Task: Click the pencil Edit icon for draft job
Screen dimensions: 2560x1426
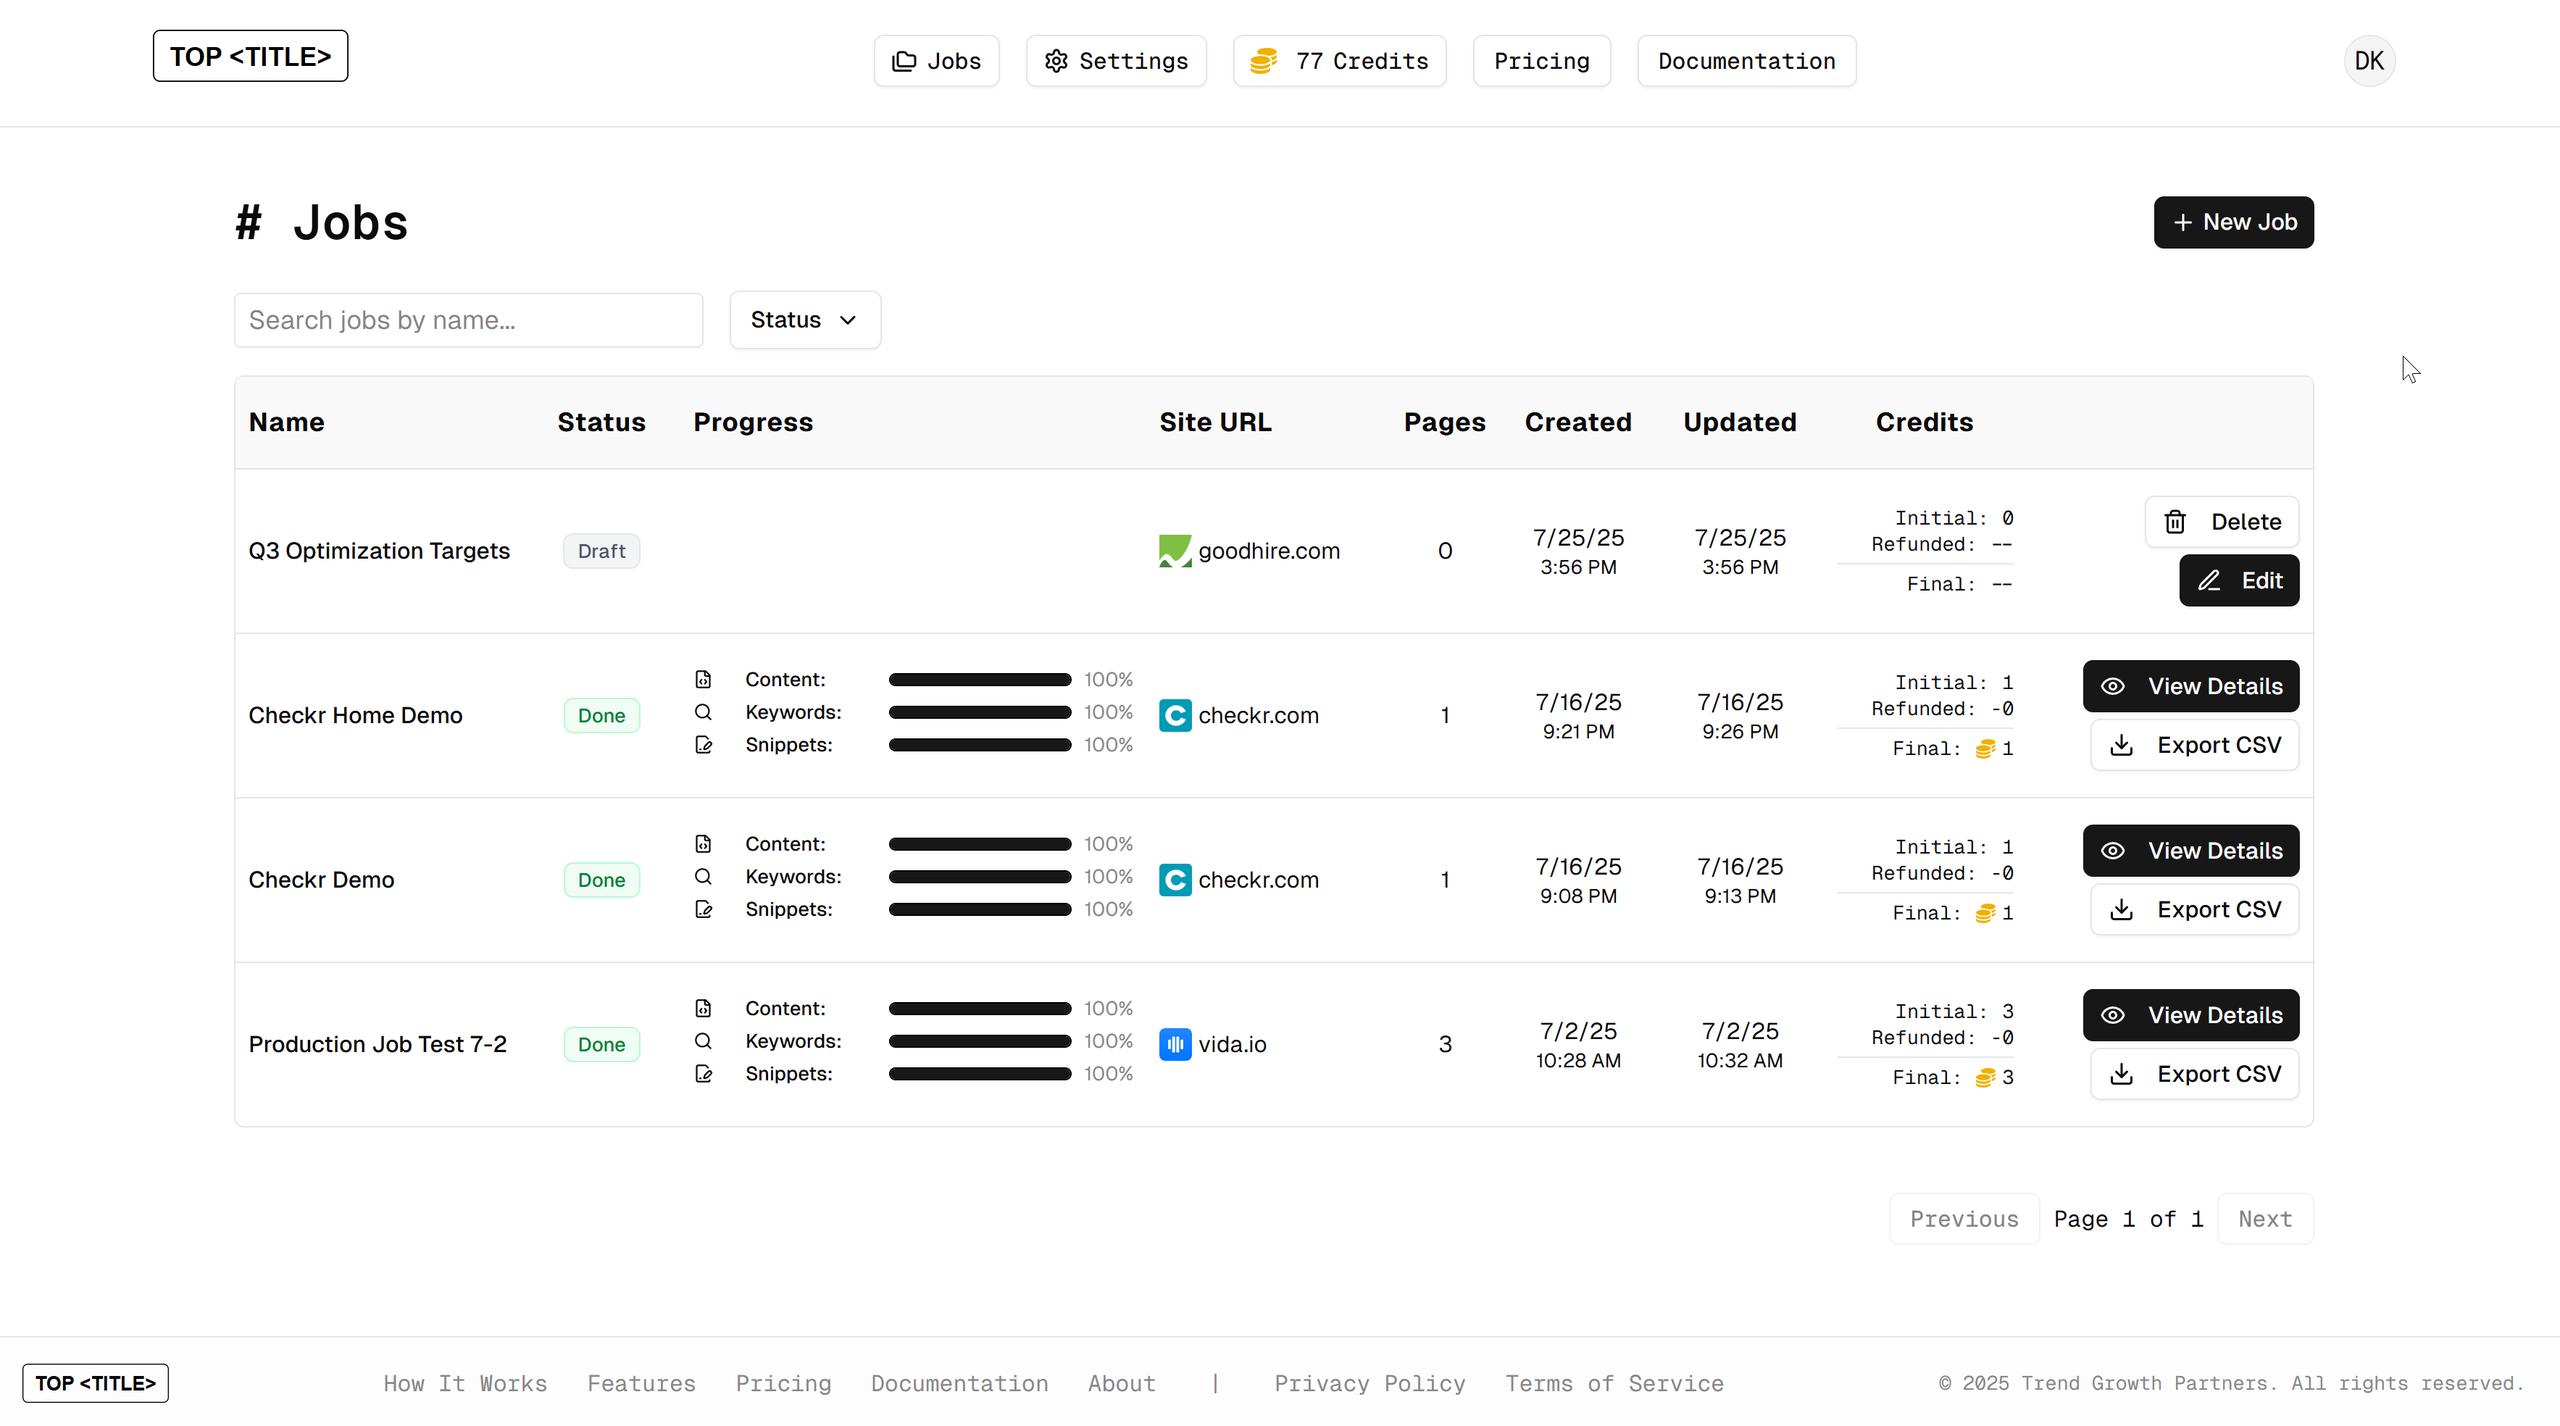Action: tap(2209, 581)
